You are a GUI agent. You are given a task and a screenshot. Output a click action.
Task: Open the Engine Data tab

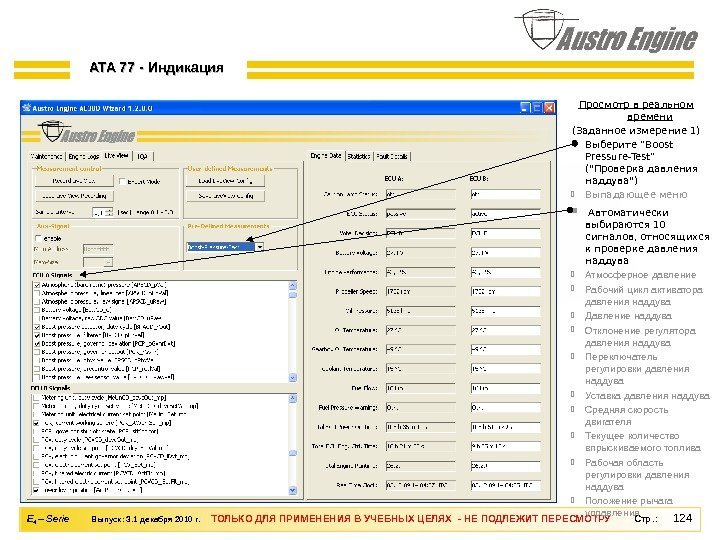326,156
